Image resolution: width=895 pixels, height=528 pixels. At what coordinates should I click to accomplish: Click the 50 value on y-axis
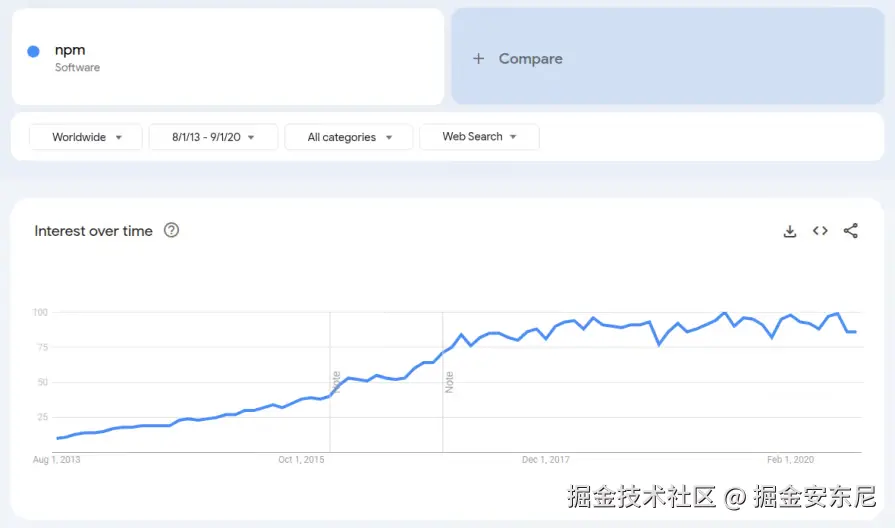(42, 382)
